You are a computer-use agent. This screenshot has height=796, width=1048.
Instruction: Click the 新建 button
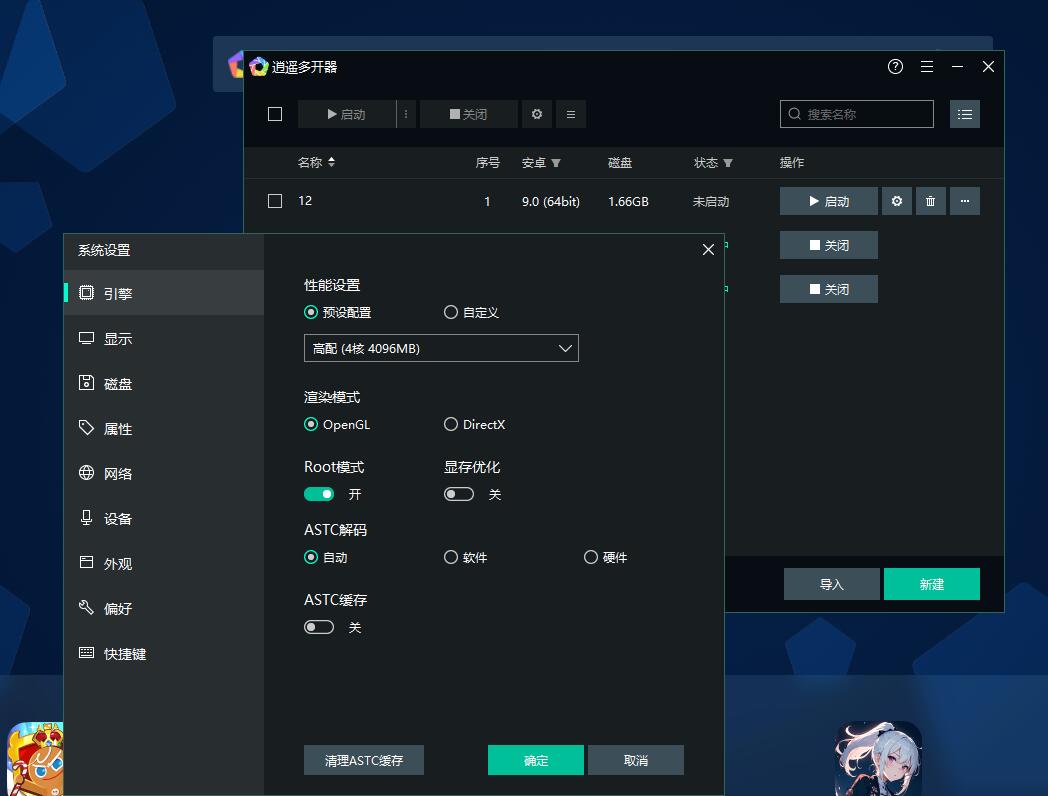pyautogui.click(x=931, y=584)
